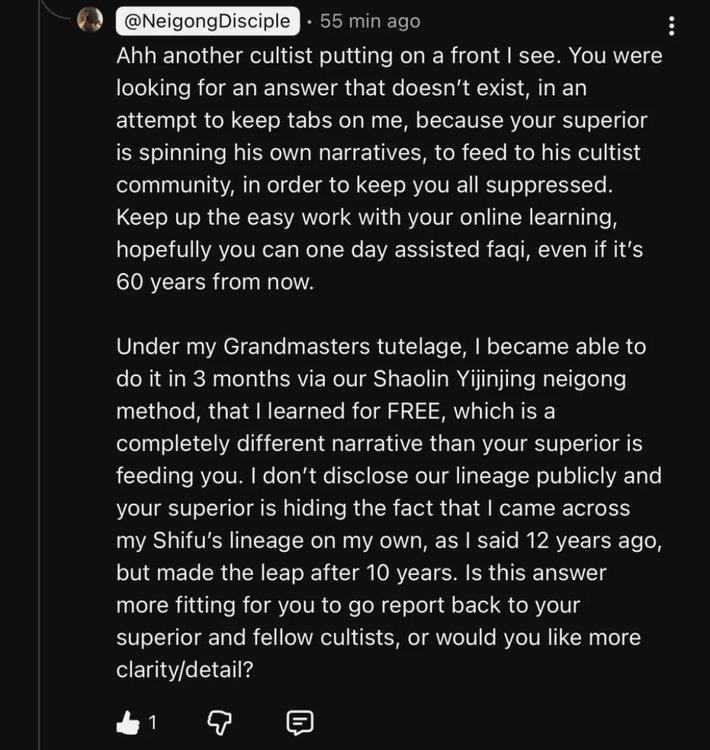Visit the @NeigongDisciple channel handle
Image resolution: width=710 pixels, height=750 pixels.
pyautogui.click(x=209, y=21)
